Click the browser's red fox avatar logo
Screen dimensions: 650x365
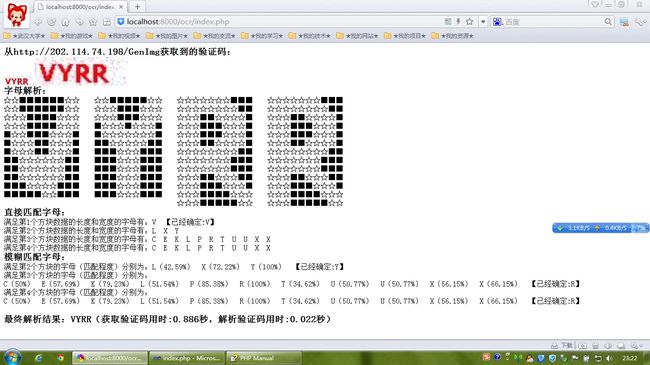17,15
